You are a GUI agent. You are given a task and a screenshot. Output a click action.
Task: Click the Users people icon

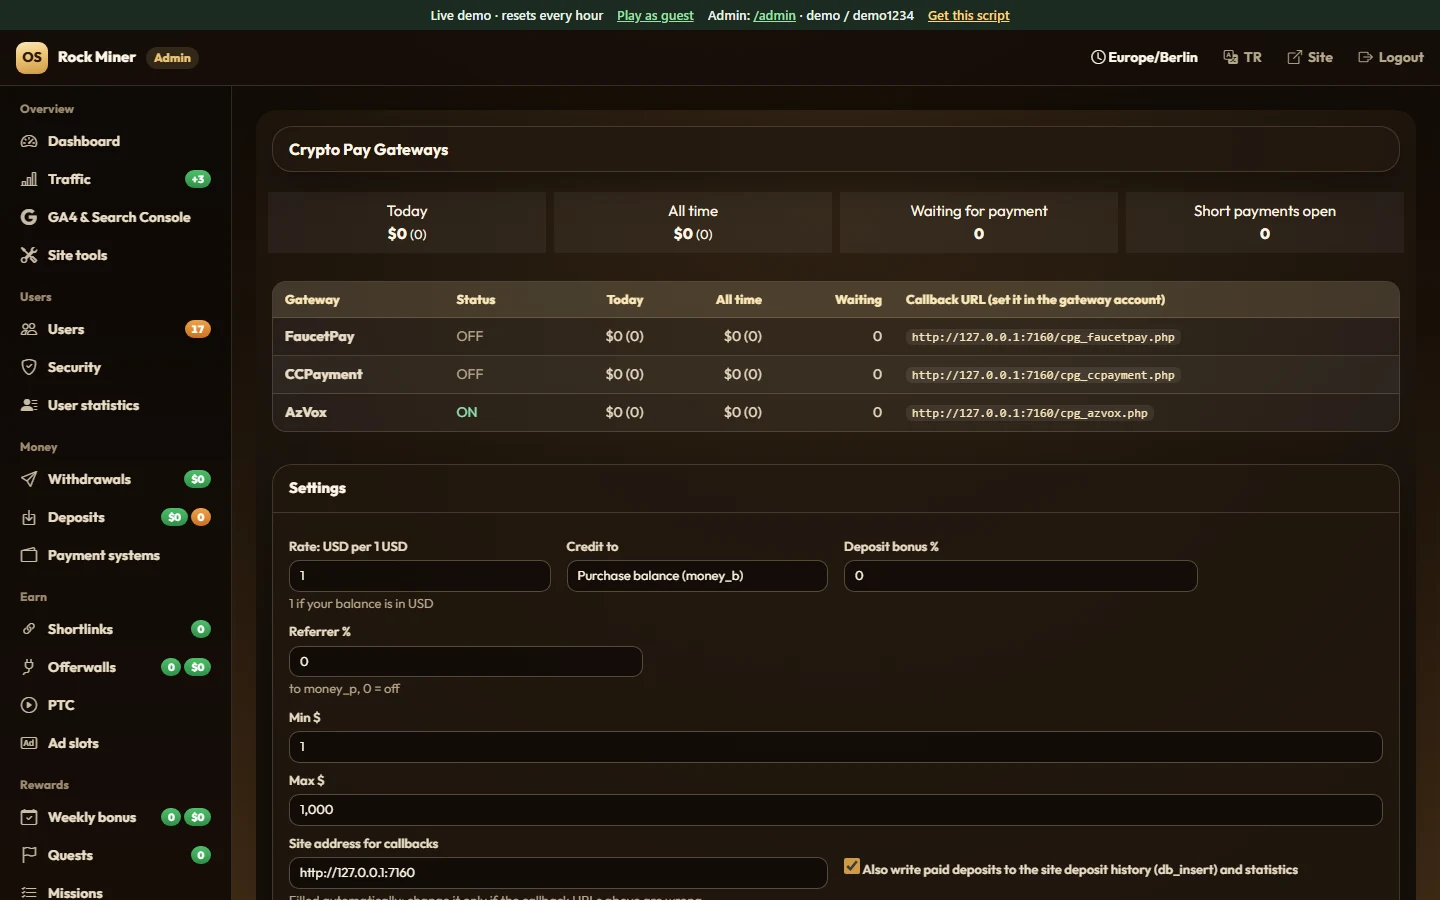tap(29, 329)
